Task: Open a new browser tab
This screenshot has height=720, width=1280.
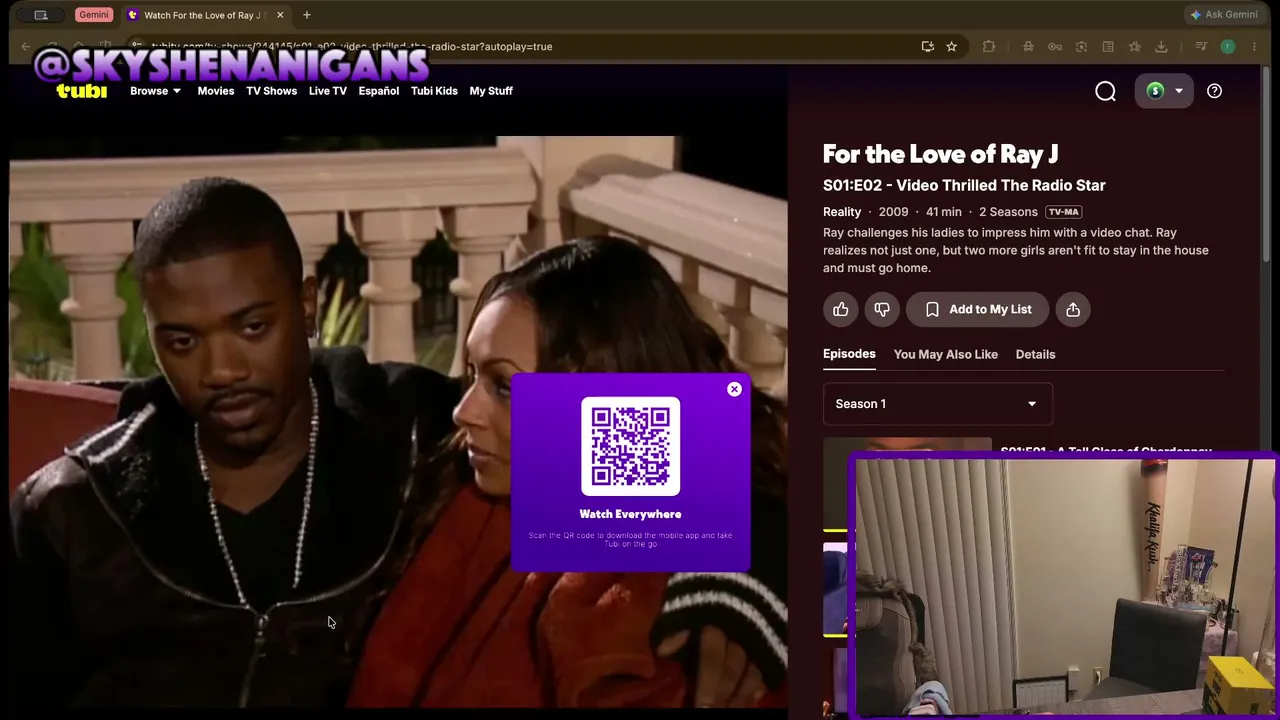Action: pyautogui.click(x=307, y=15)
